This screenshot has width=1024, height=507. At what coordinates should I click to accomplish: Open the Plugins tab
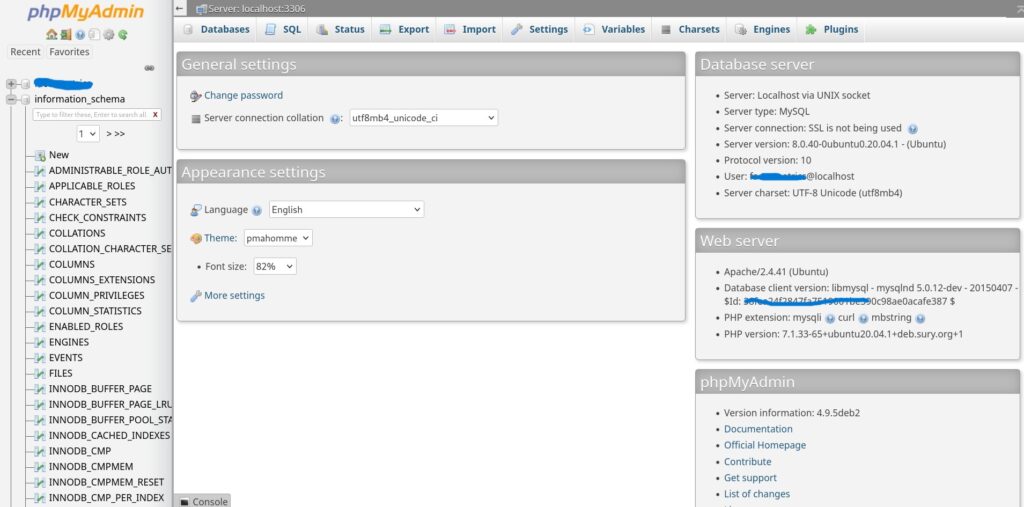(x=832, y=29)
